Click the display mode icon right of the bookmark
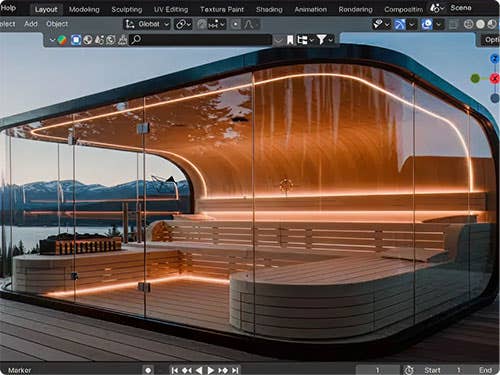This screenshot has height=375, width=500. click(x=302, y=40)
